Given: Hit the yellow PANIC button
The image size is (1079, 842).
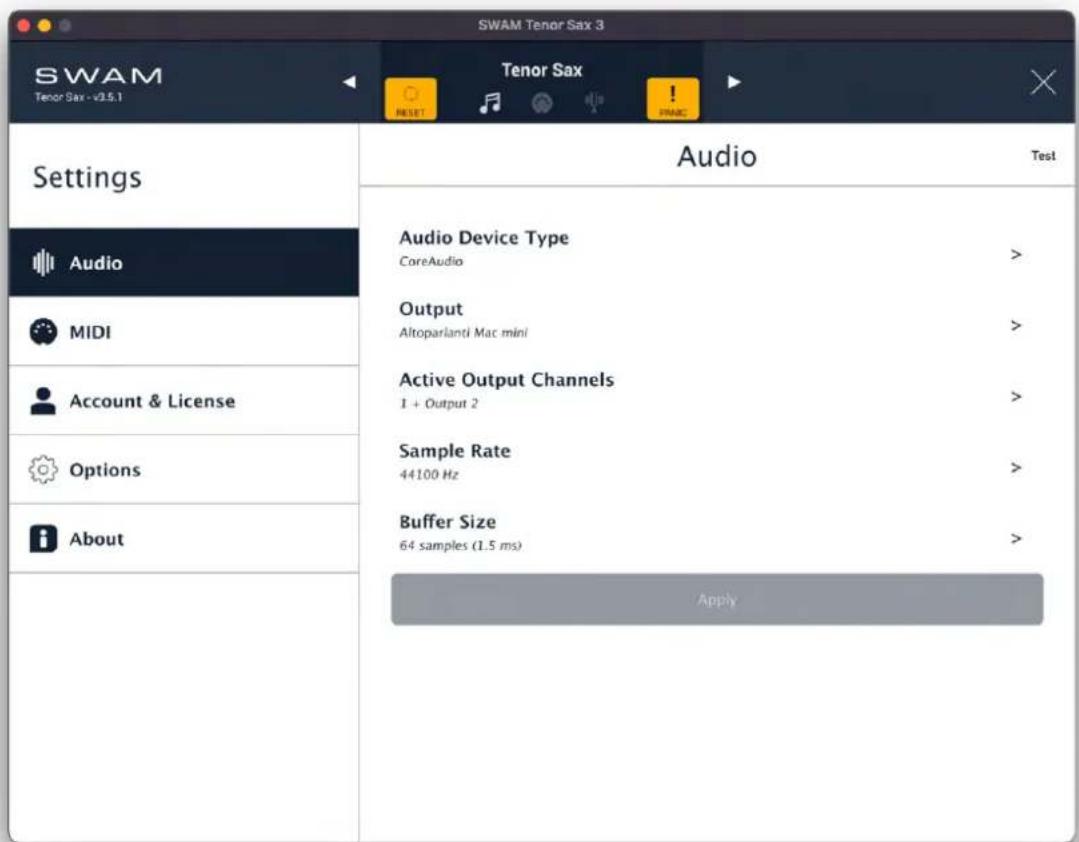Looking at the screenshot, I should [x=673, y=99].
